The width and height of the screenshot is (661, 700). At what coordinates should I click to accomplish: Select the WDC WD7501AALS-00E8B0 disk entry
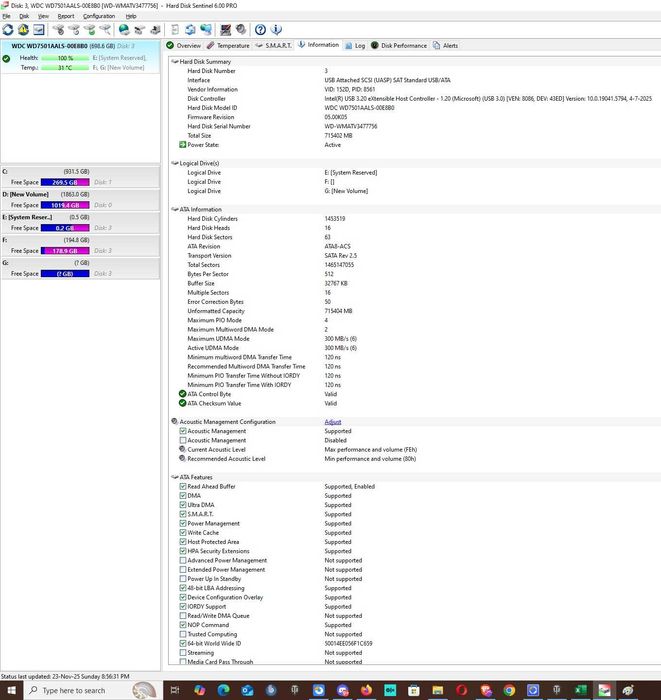coord(80,57)
